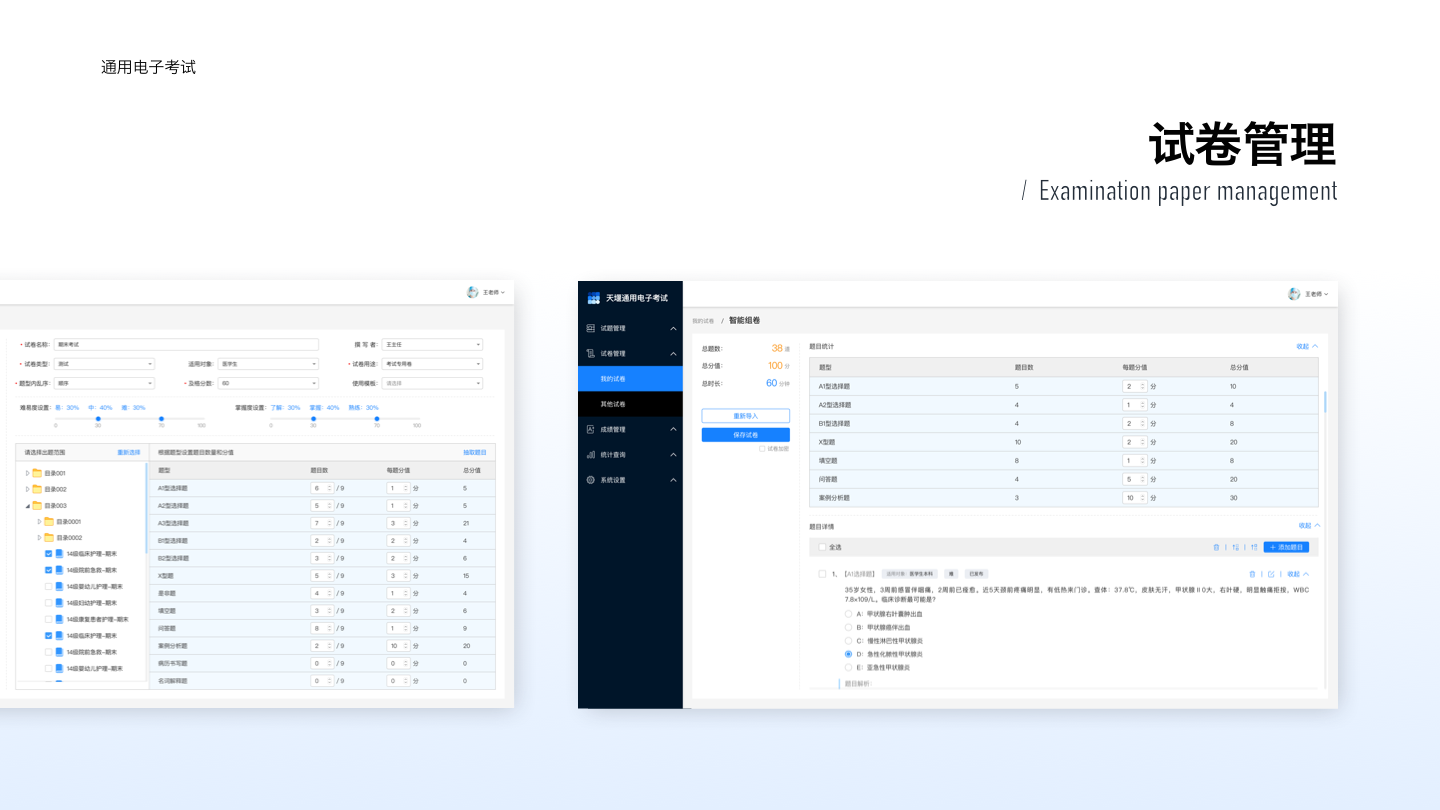Tick the checkbox for question 1
Viewport: 1440px width, 810px height.
[822, 574]
